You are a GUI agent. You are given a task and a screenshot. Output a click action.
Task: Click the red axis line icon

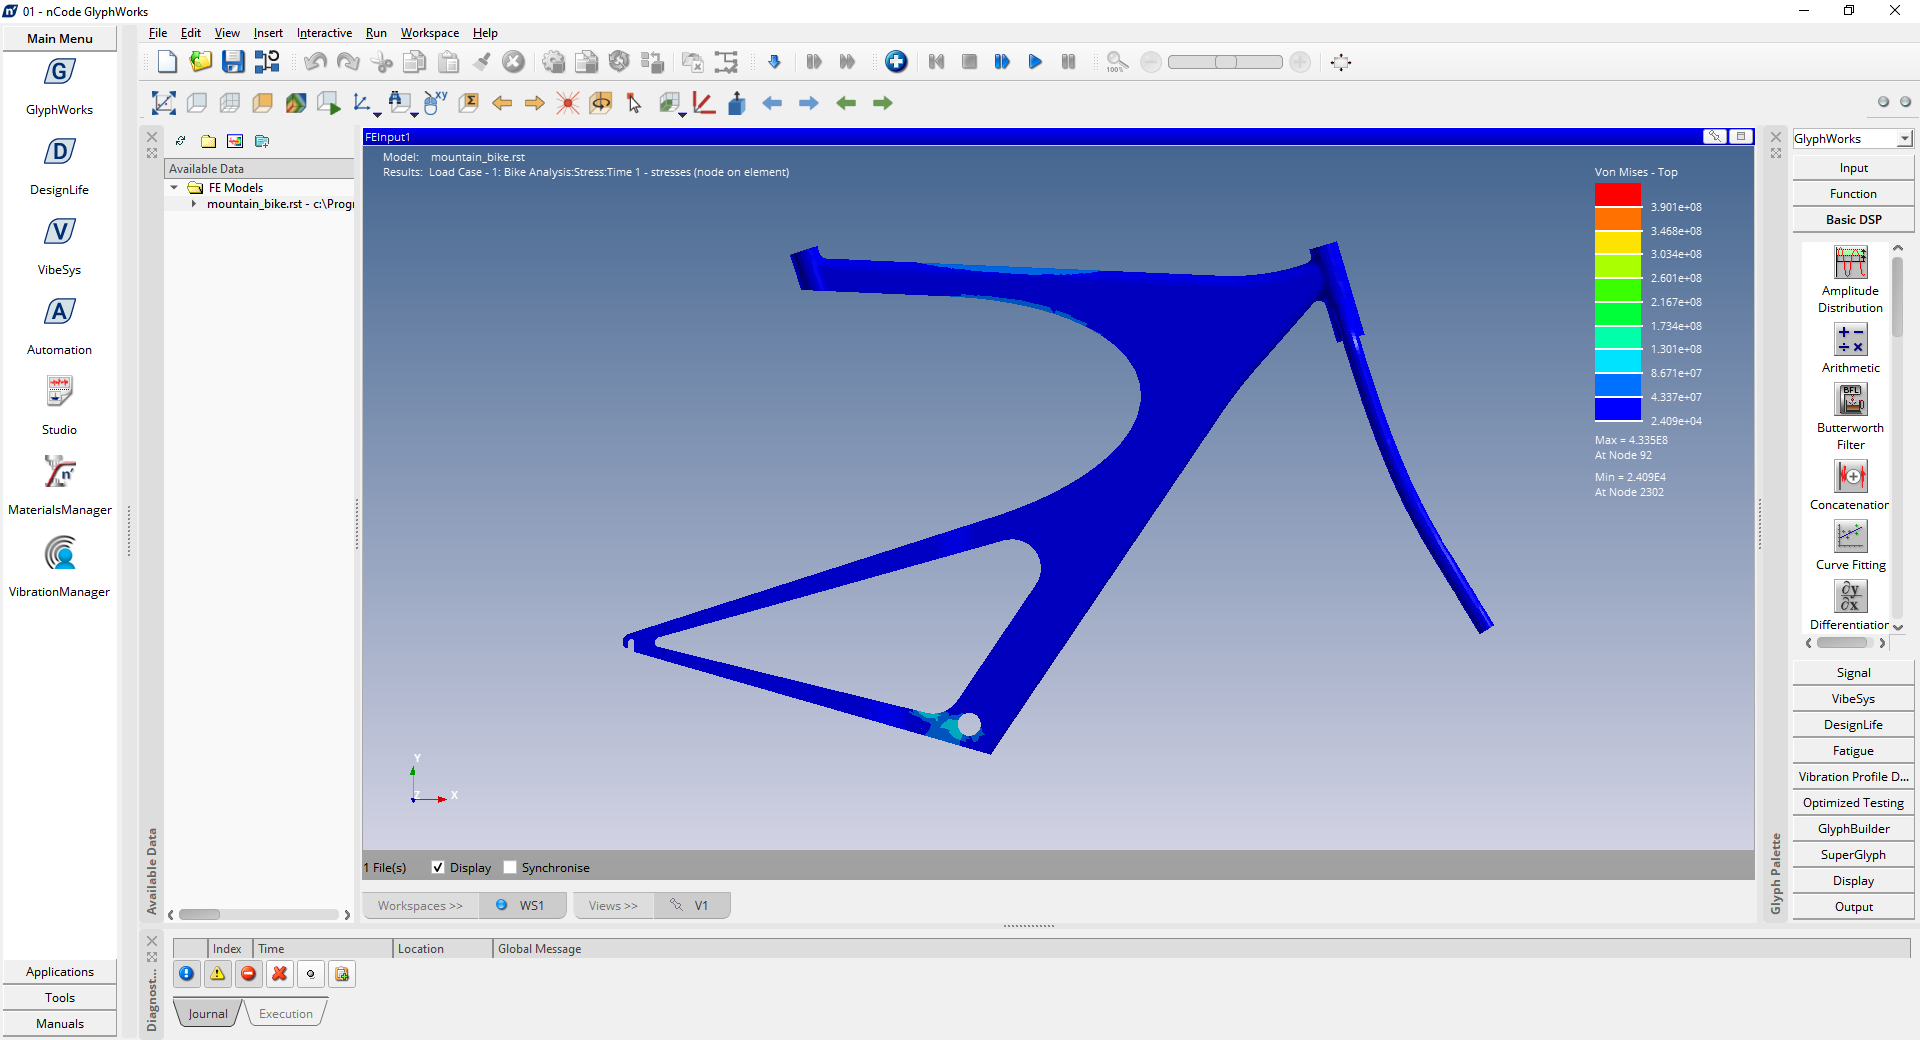tap(704, 103)
